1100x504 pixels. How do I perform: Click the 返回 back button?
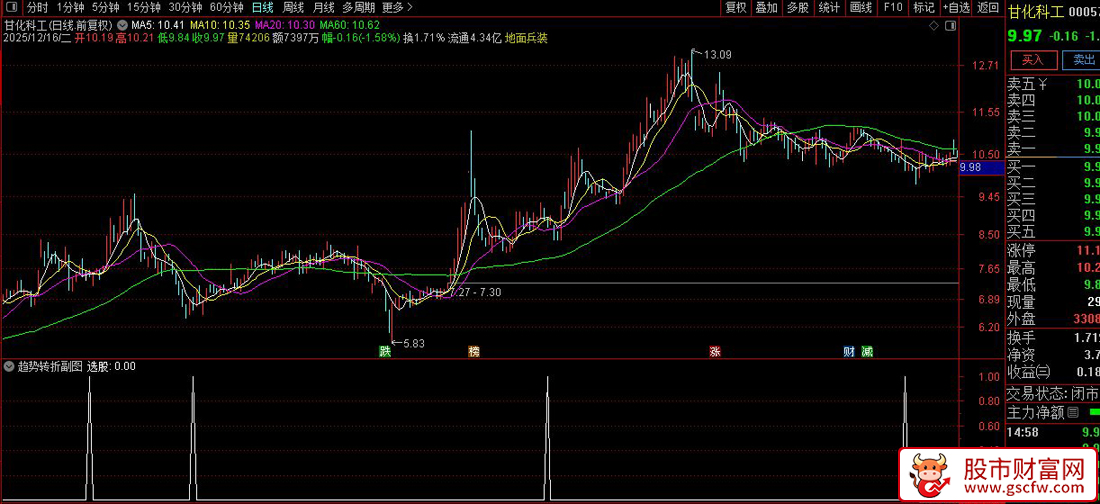tap(988, 8)
